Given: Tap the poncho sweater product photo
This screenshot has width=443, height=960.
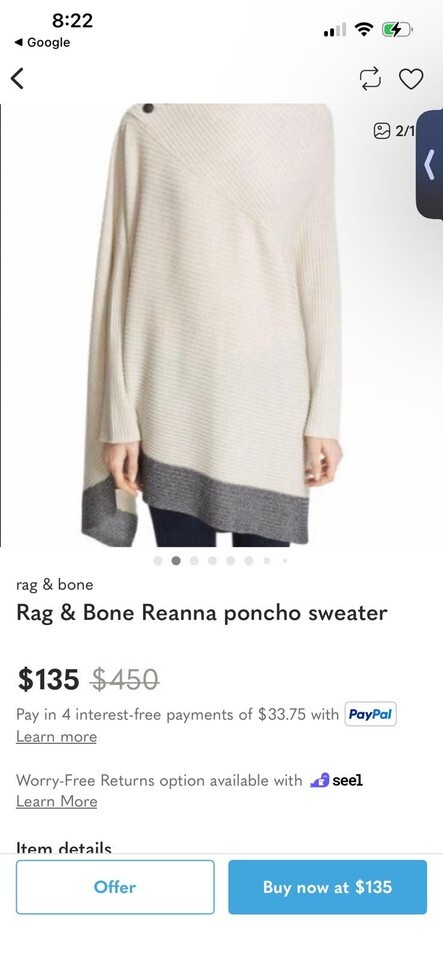Looking at the screenshot, I should (212, 324).
